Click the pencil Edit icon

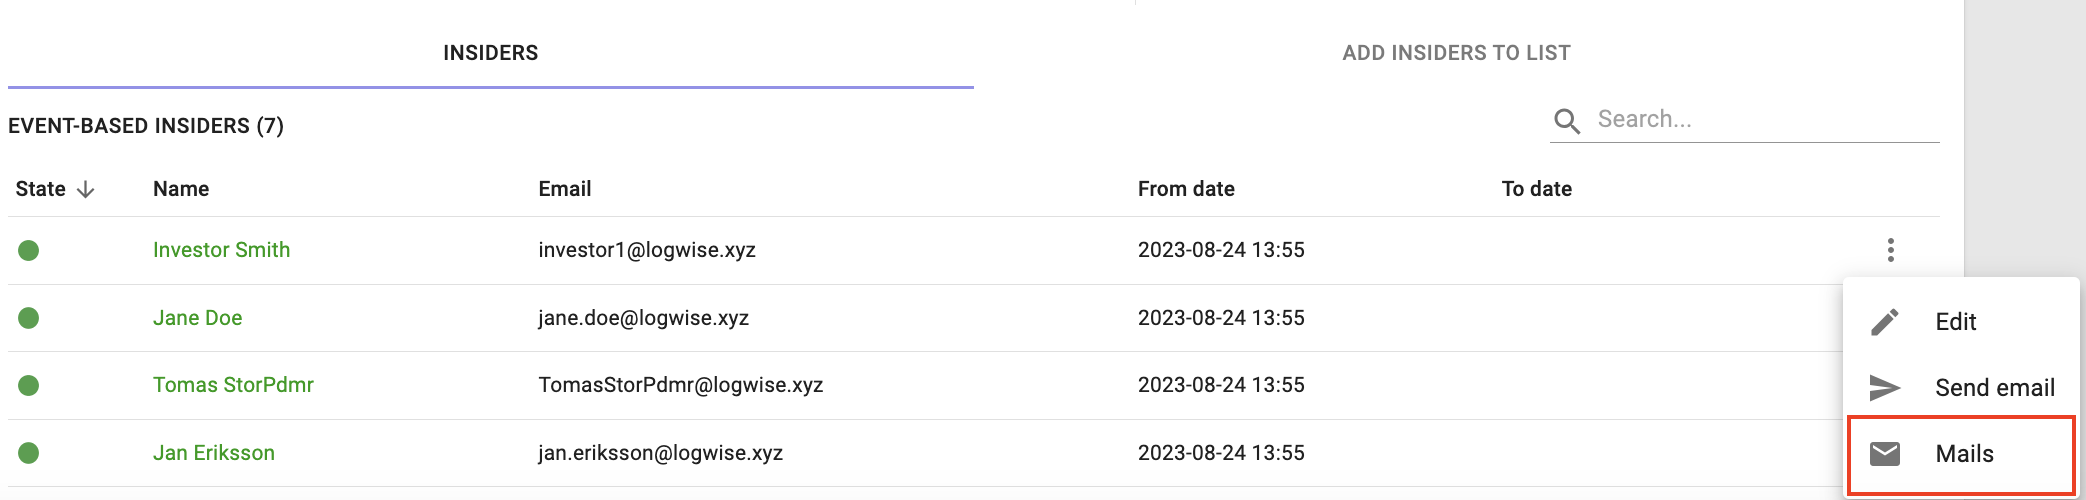pos(1885,322)
